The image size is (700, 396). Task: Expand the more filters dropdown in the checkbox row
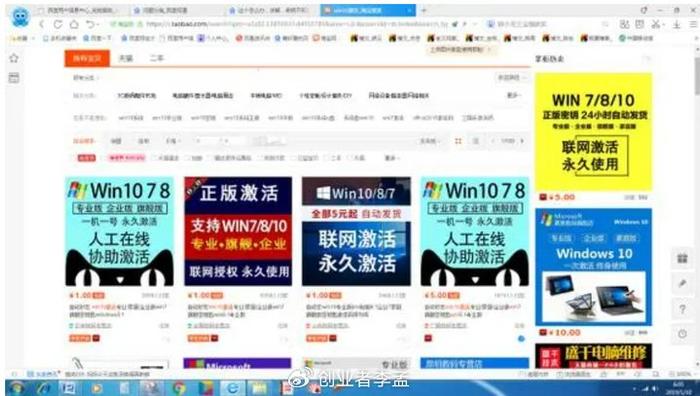click(392, 158)
